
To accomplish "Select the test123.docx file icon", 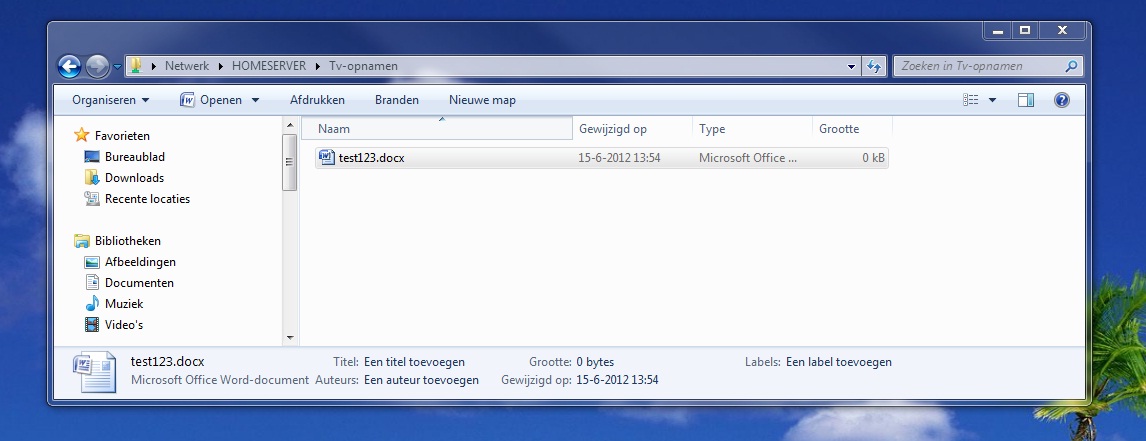I will pos(327,157).
